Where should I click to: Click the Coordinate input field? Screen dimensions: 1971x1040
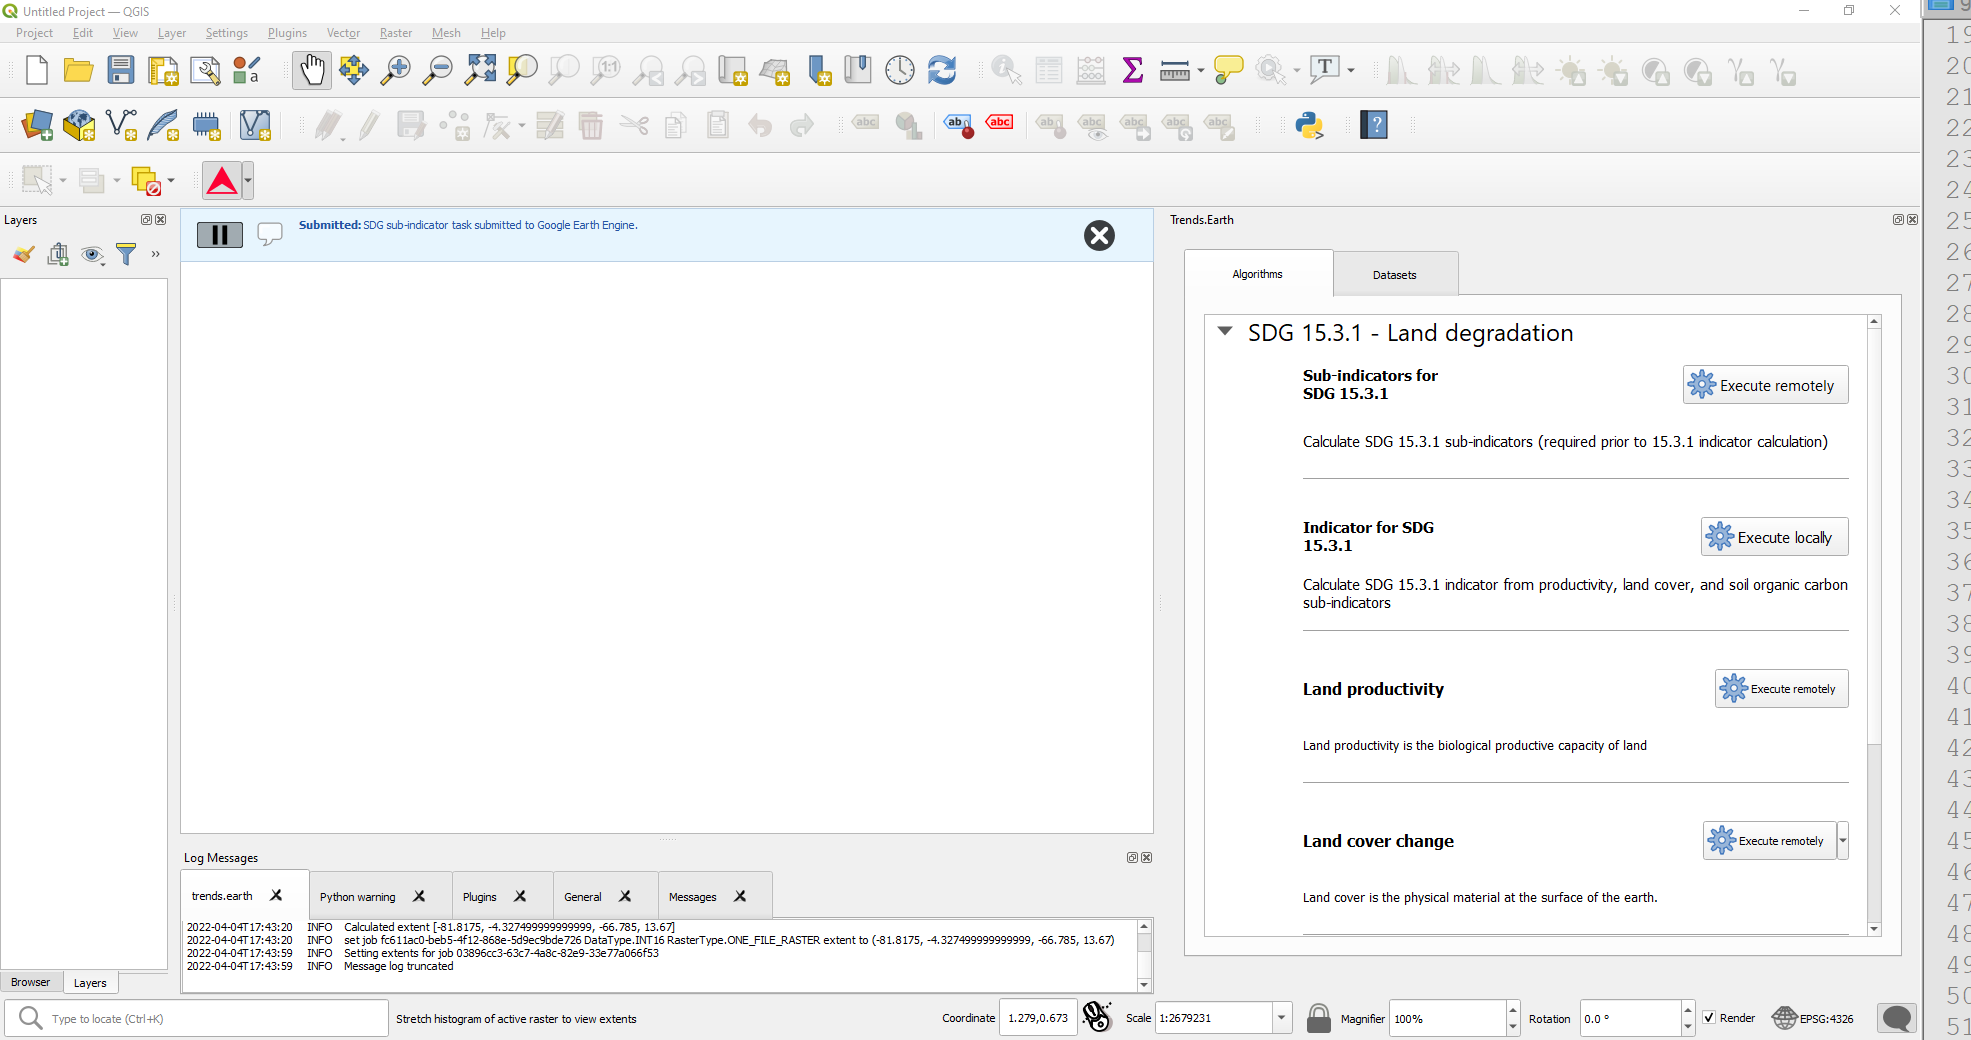(1038, 1018)
